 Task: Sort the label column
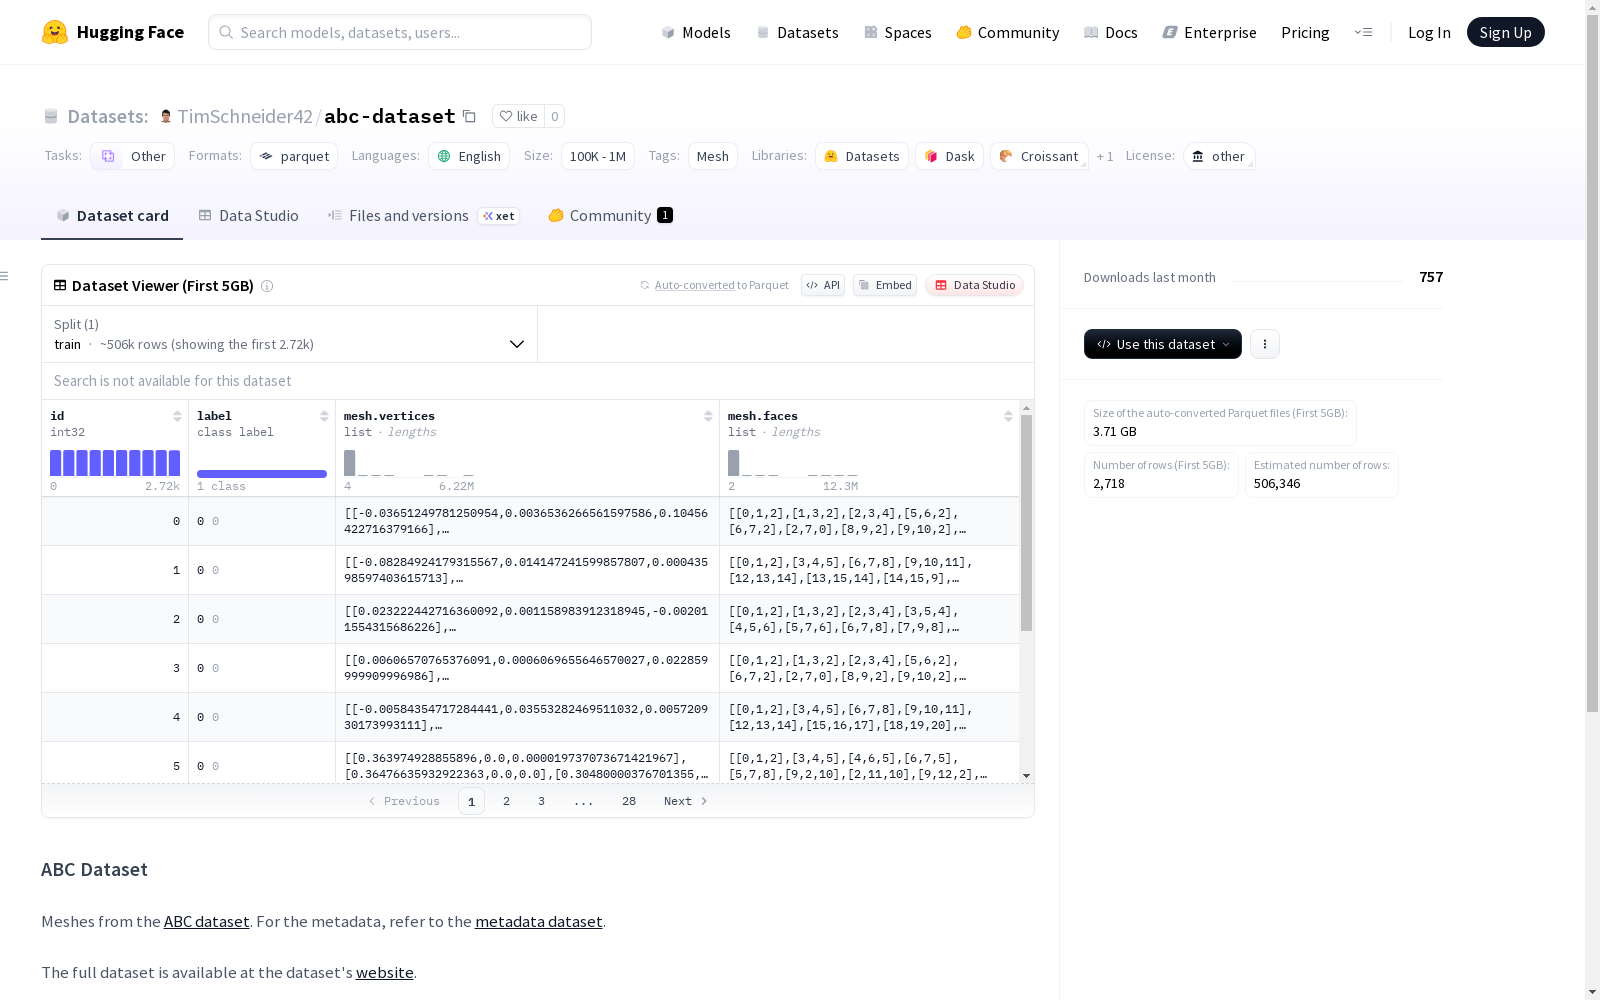[324, 416]
